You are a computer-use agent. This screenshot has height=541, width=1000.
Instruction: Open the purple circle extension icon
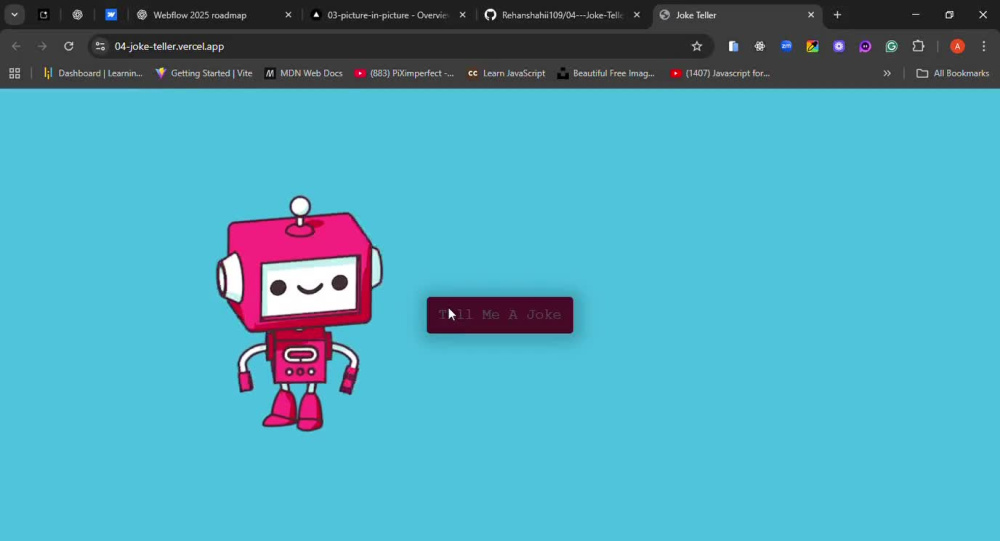pos(839,46)
